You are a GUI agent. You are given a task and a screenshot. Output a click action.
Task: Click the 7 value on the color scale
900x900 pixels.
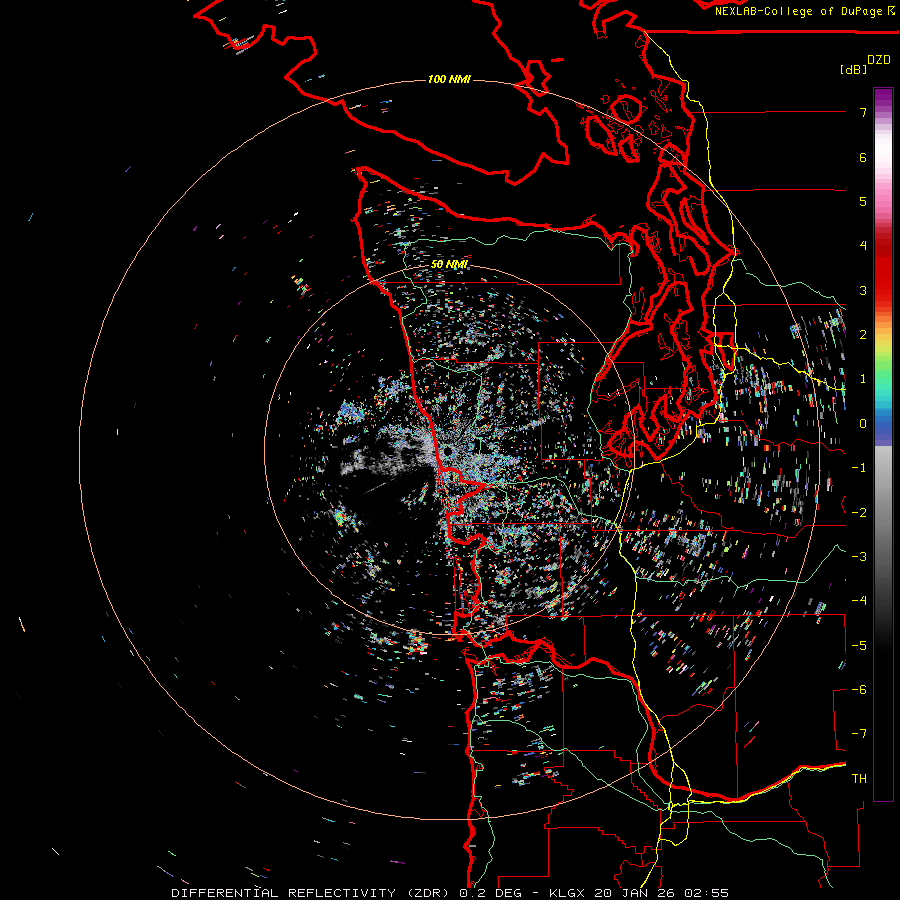[863, 112]
